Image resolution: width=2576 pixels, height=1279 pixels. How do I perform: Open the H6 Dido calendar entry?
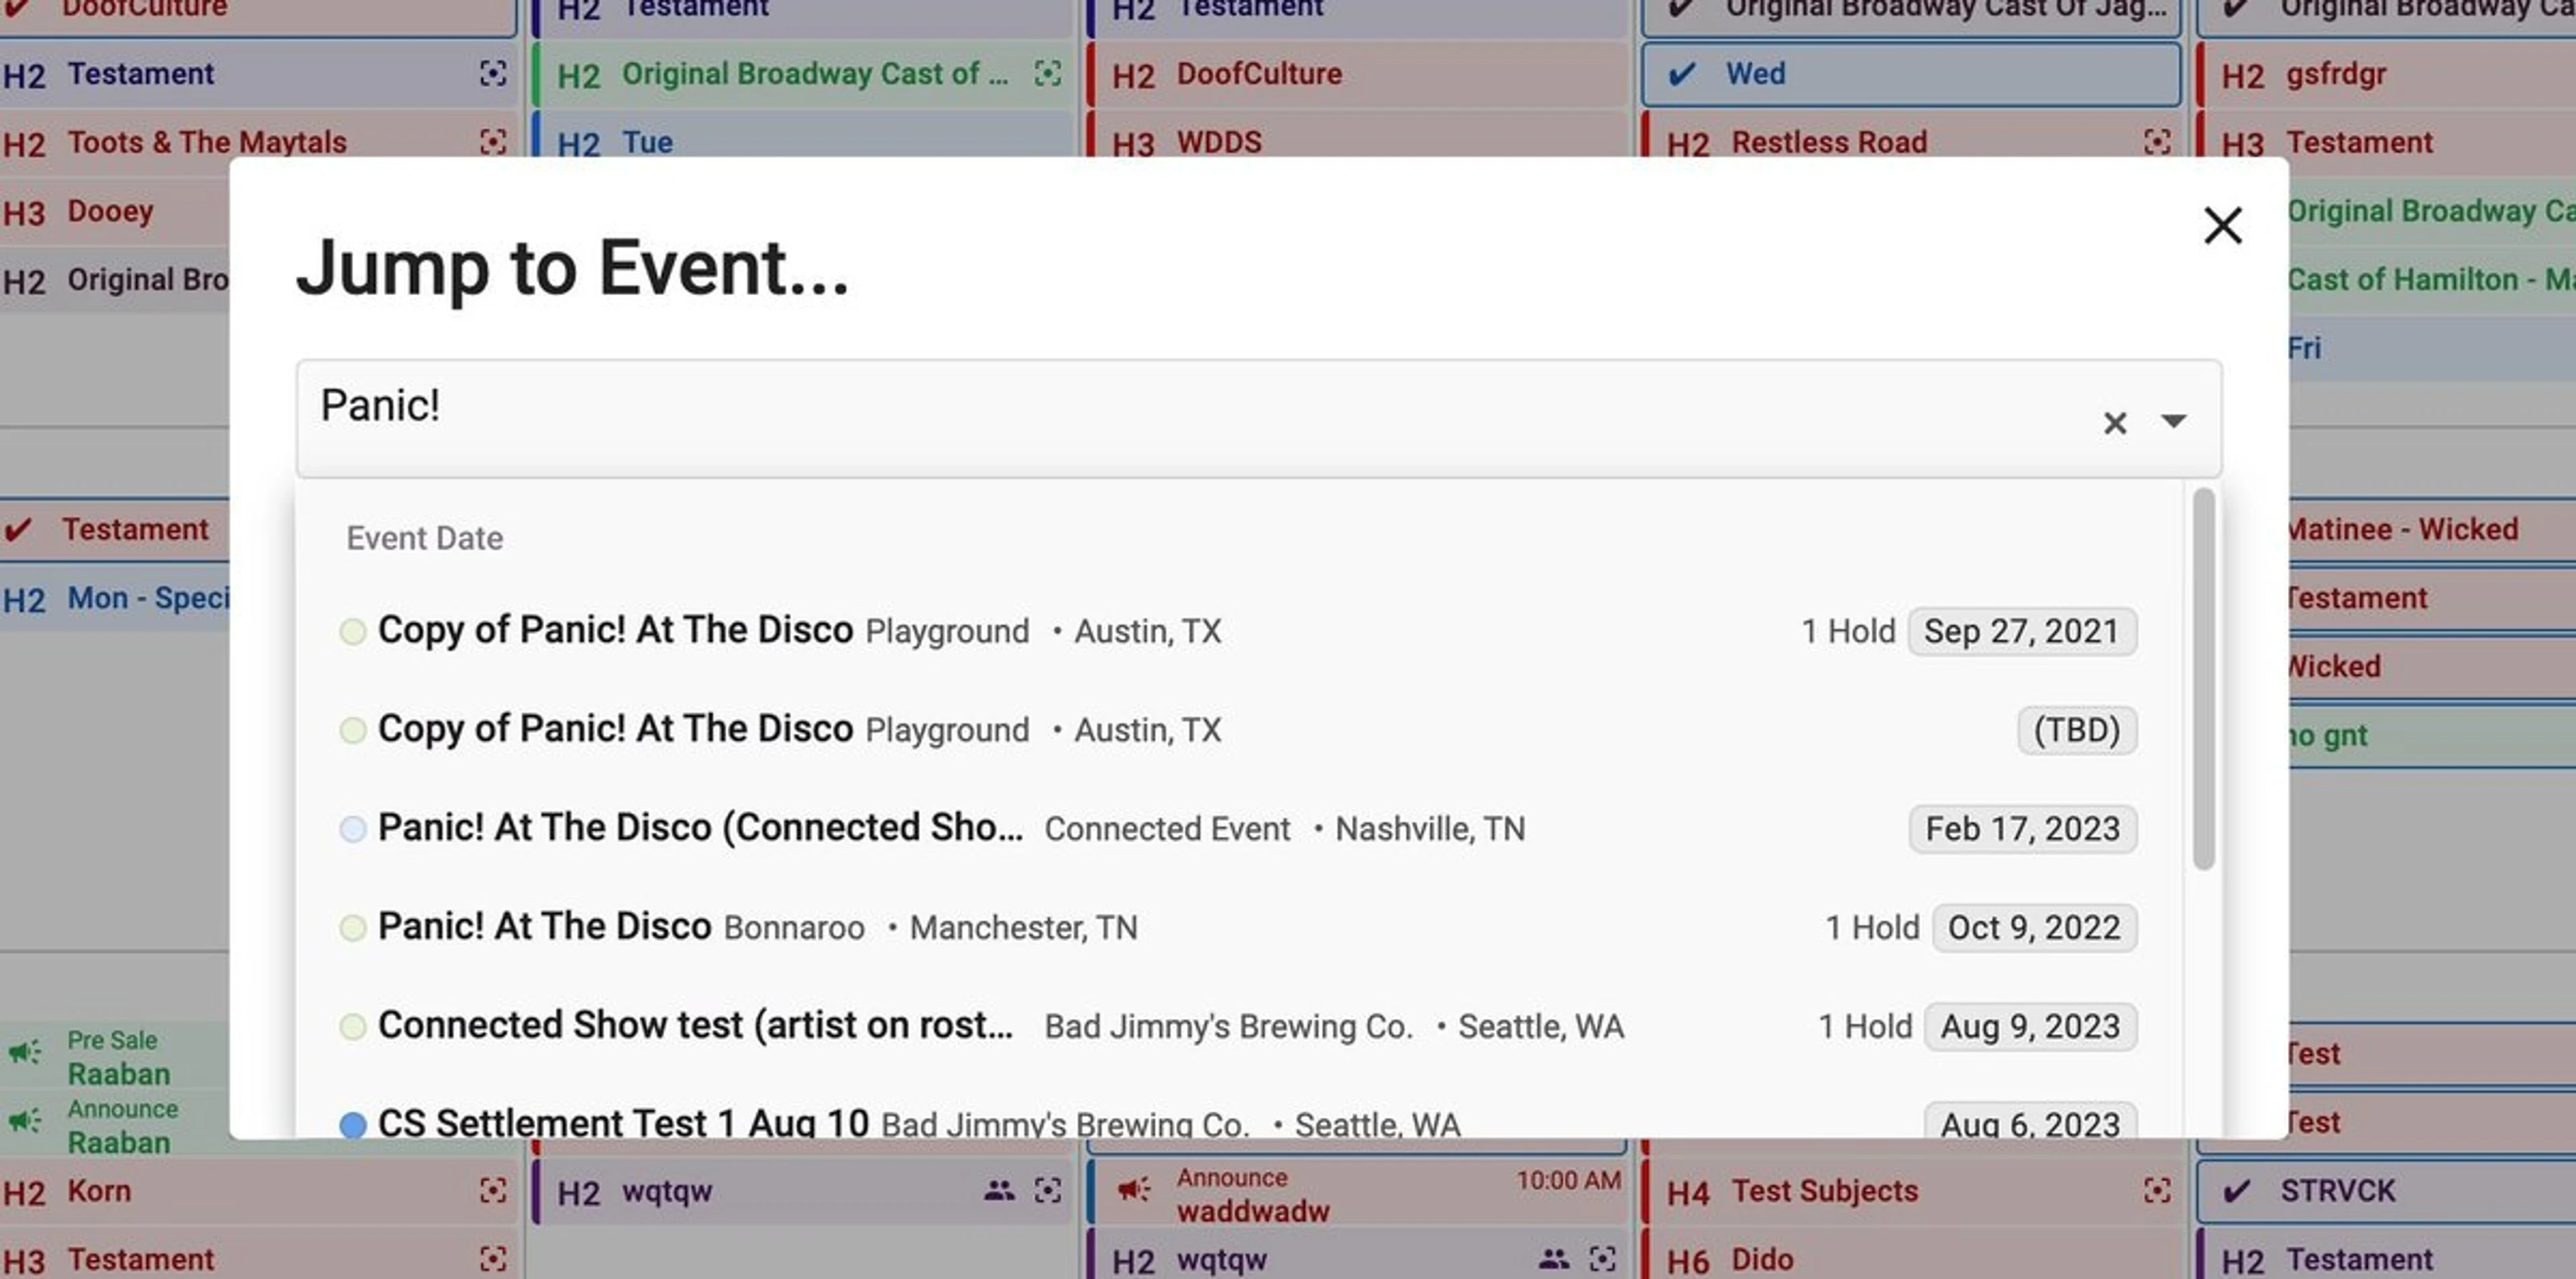point(1911,1253)
